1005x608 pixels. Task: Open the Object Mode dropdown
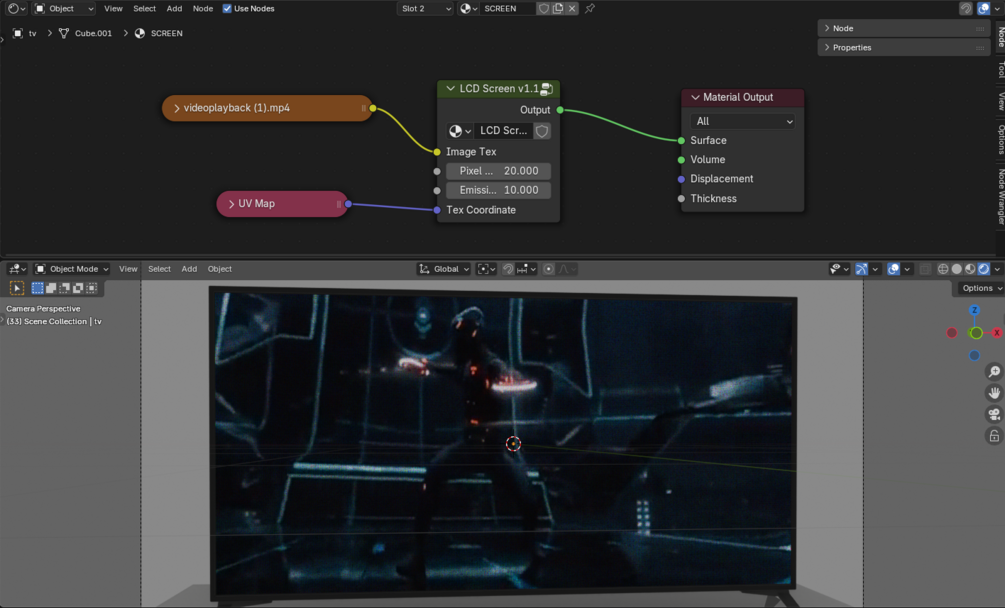(71, 269)
